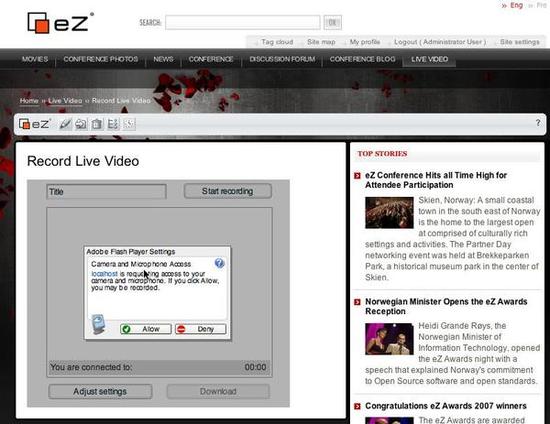This screenshot has width=550, height=424.
Task: Click the edit pencil icon in eZ toolbar
Action: [65, 124]
